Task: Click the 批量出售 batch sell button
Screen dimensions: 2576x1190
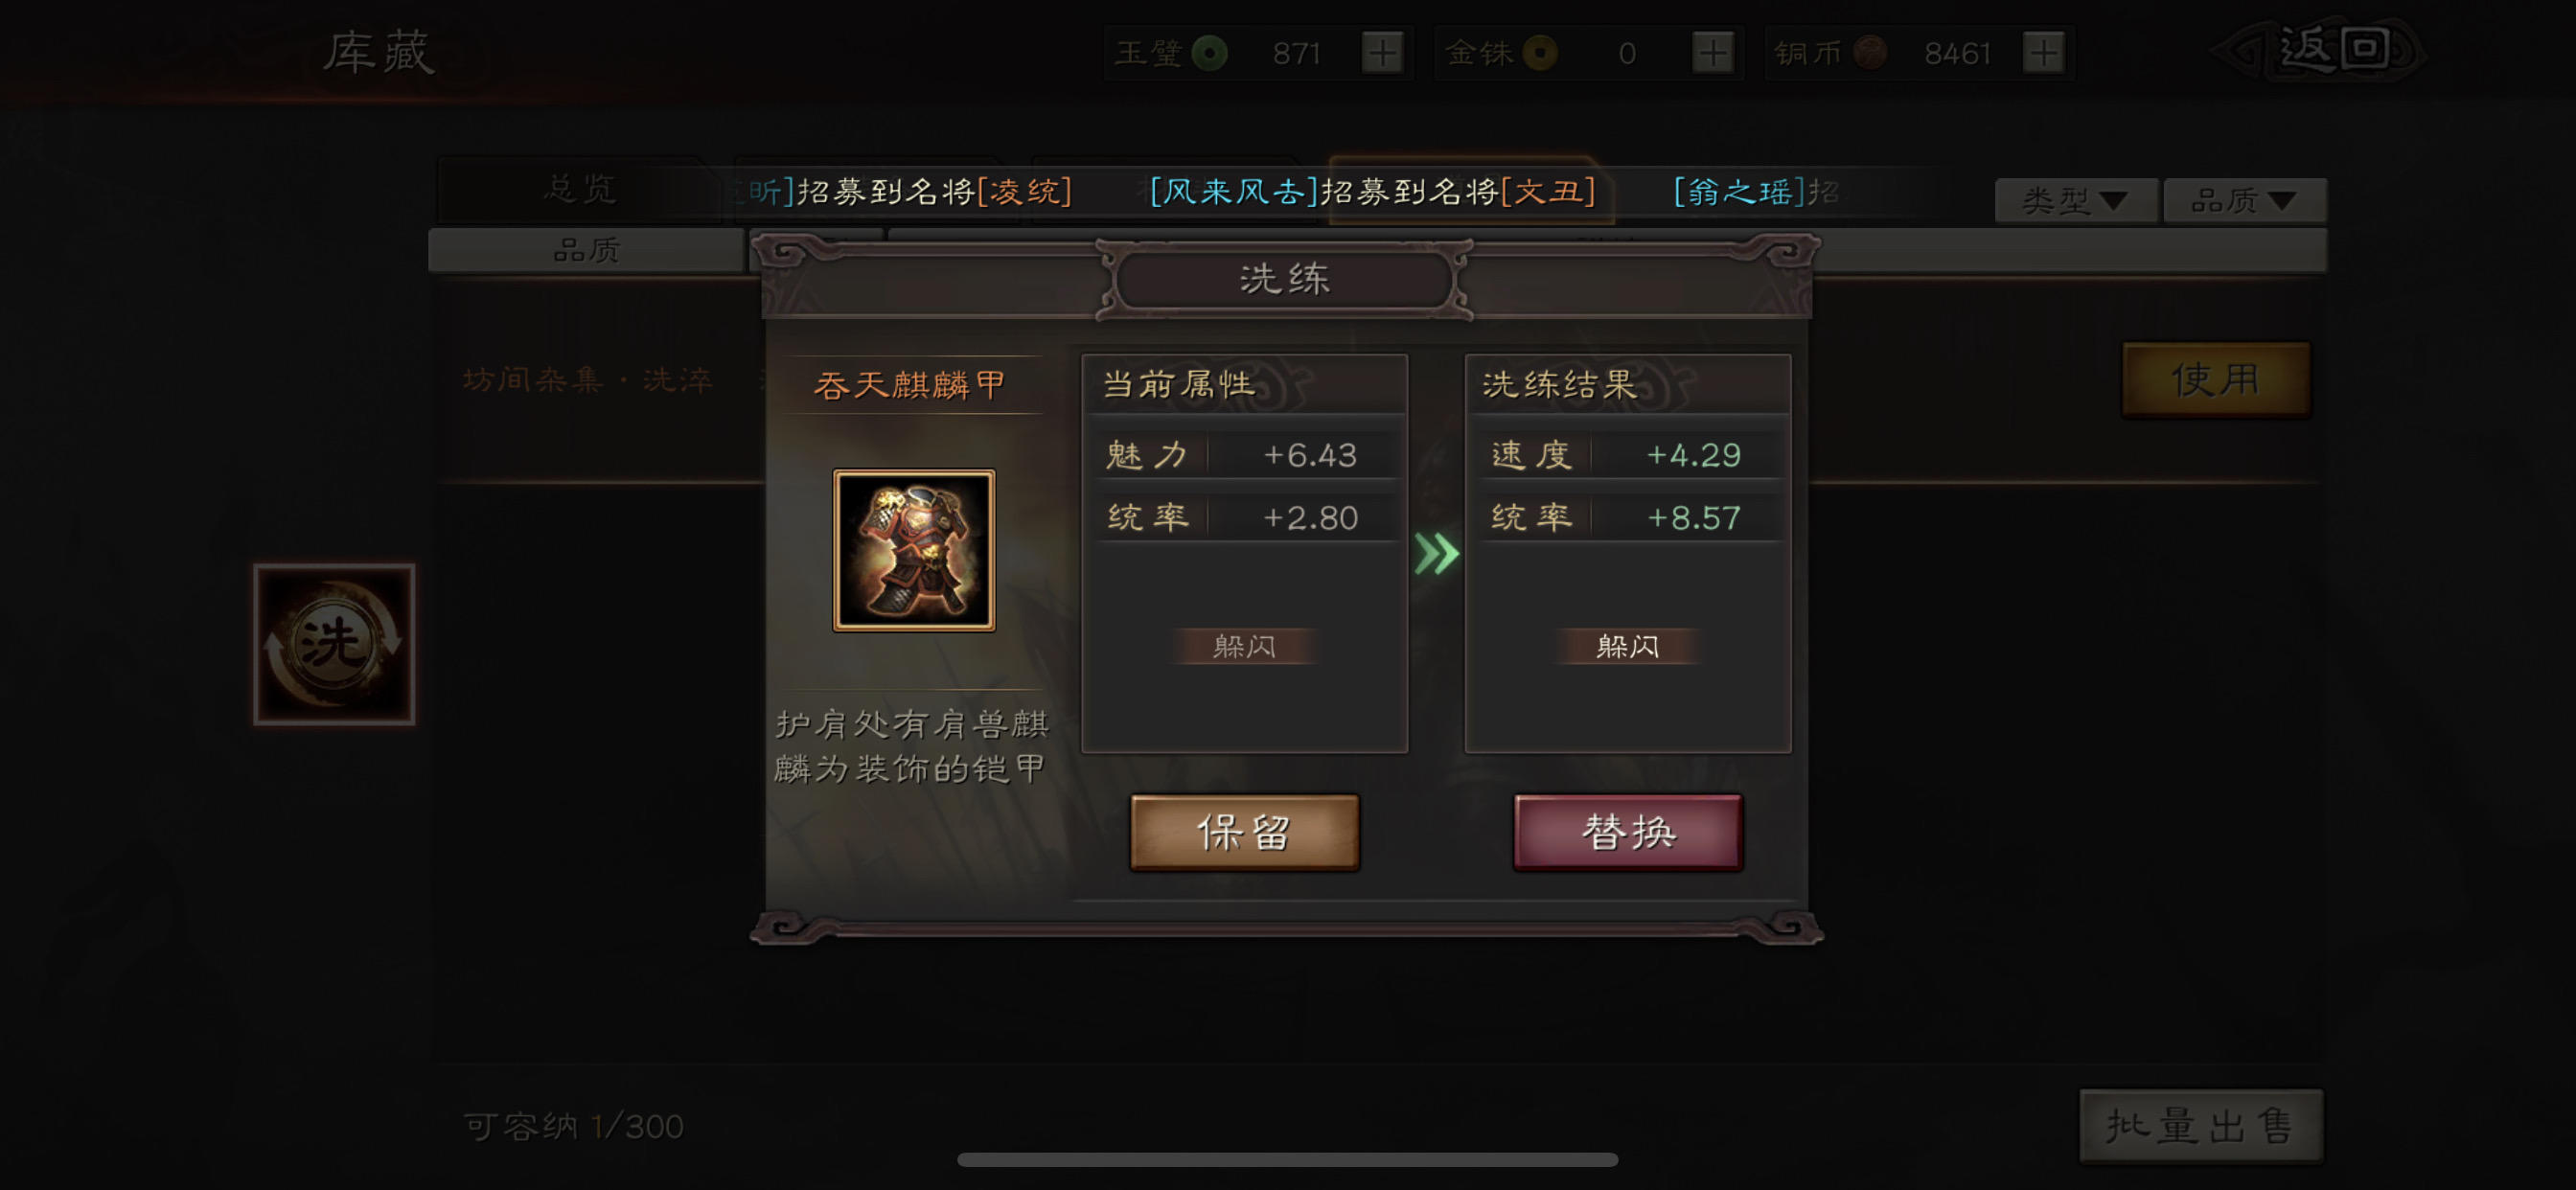Action: (2200, 1125)
